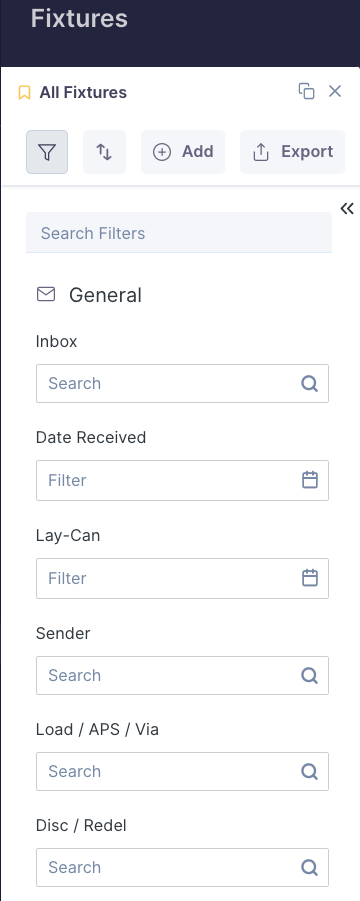The image size is (360, 901).
Task: Click the Disc / Redel search magnifier icon
Action: click(309, 867)
